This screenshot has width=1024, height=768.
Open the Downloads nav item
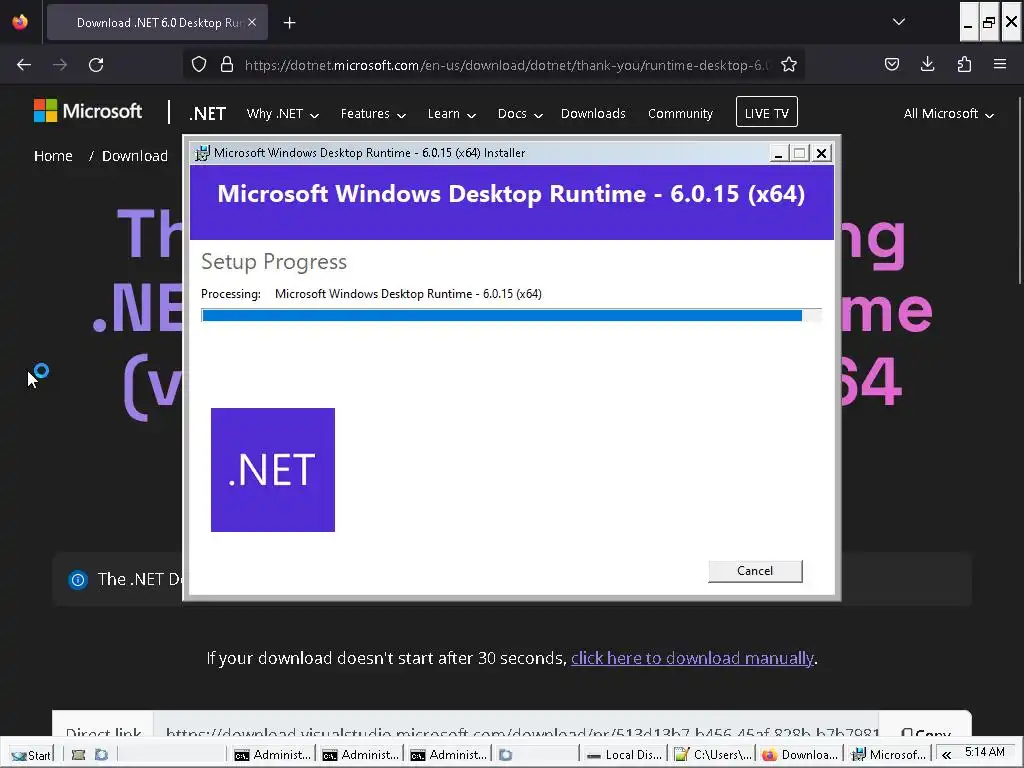[x=593, y=114]
